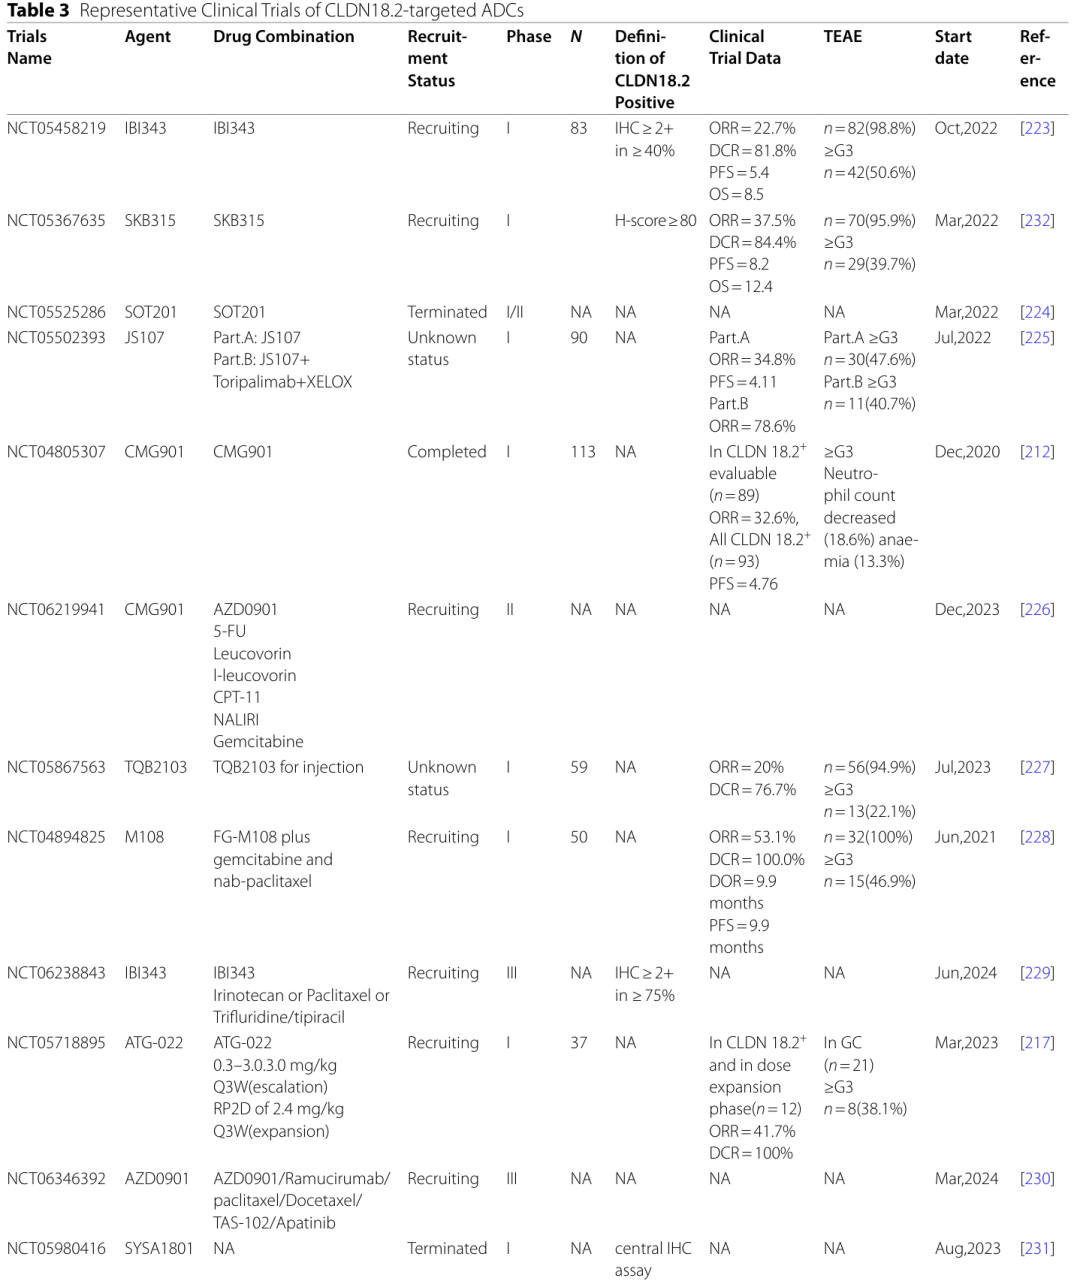Click reference 230 for AZD0901
The image size is (1080, 1281).
pyautogui.click(x=1037, y=1179)
